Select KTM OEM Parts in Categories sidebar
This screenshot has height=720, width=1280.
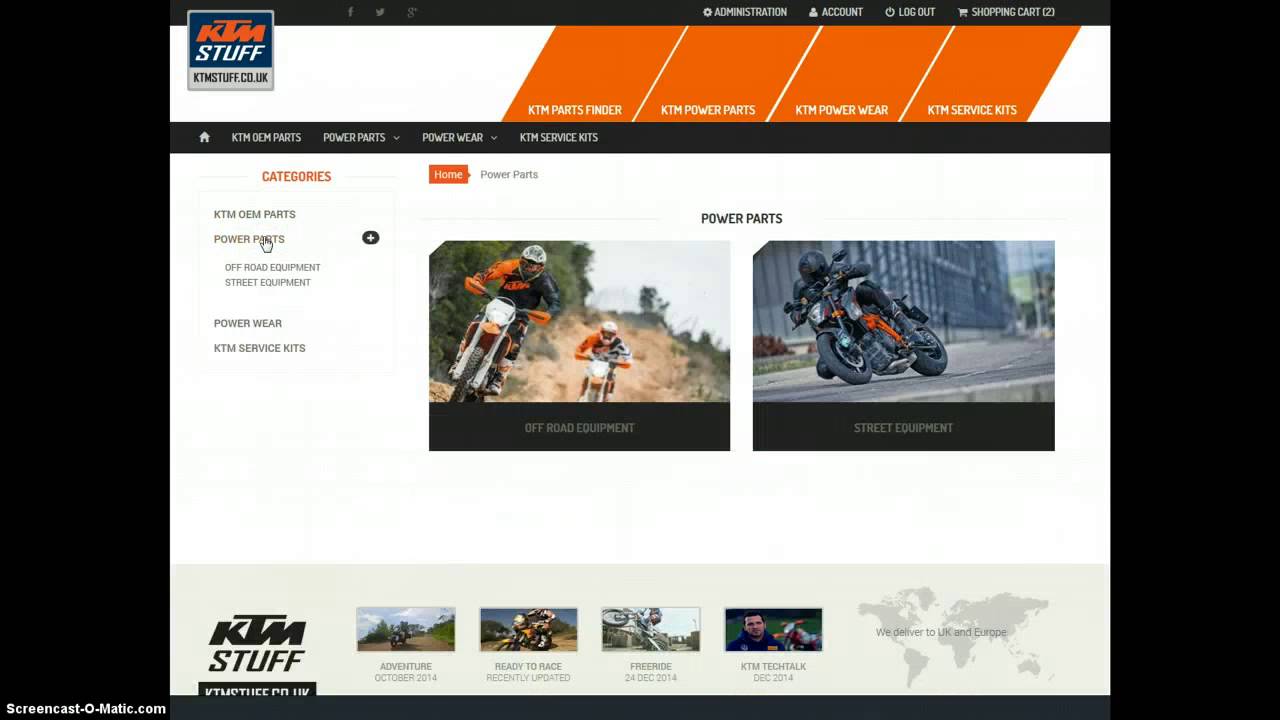(x=255, y=214)
